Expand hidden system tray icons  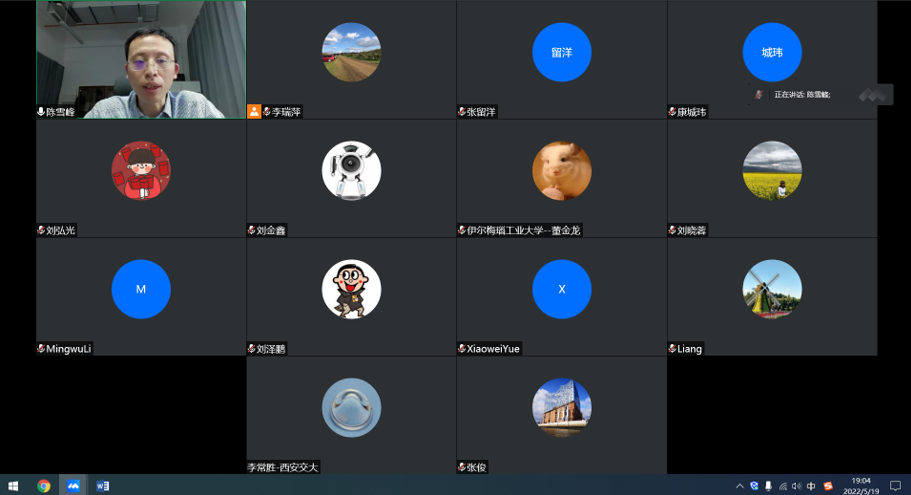[740, 486]
